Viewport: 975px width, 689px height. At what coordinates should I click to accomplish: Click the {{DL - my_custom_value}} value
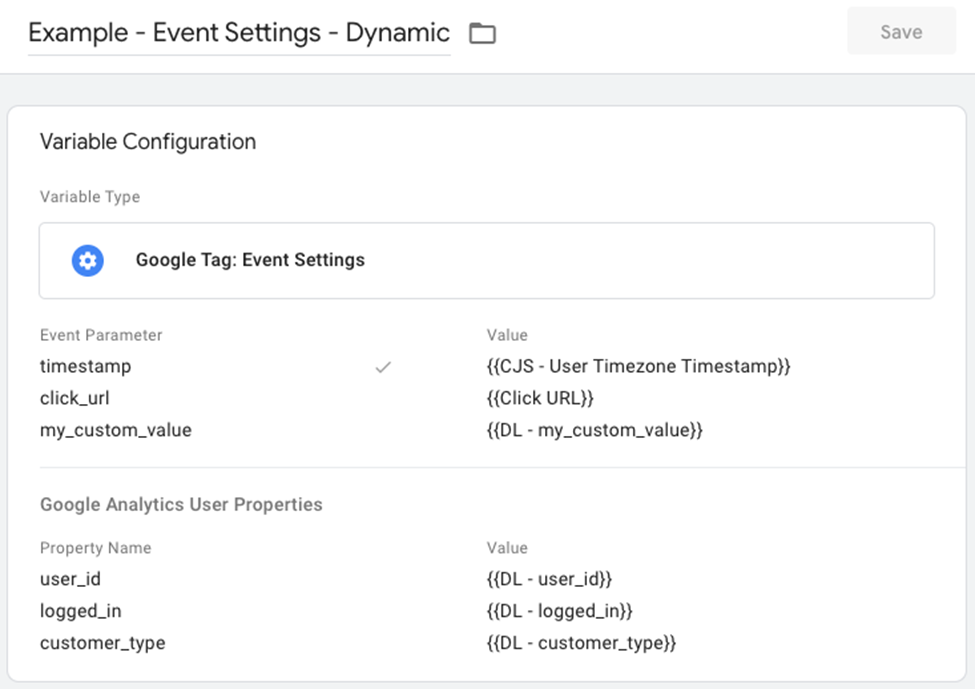(595, 431)
